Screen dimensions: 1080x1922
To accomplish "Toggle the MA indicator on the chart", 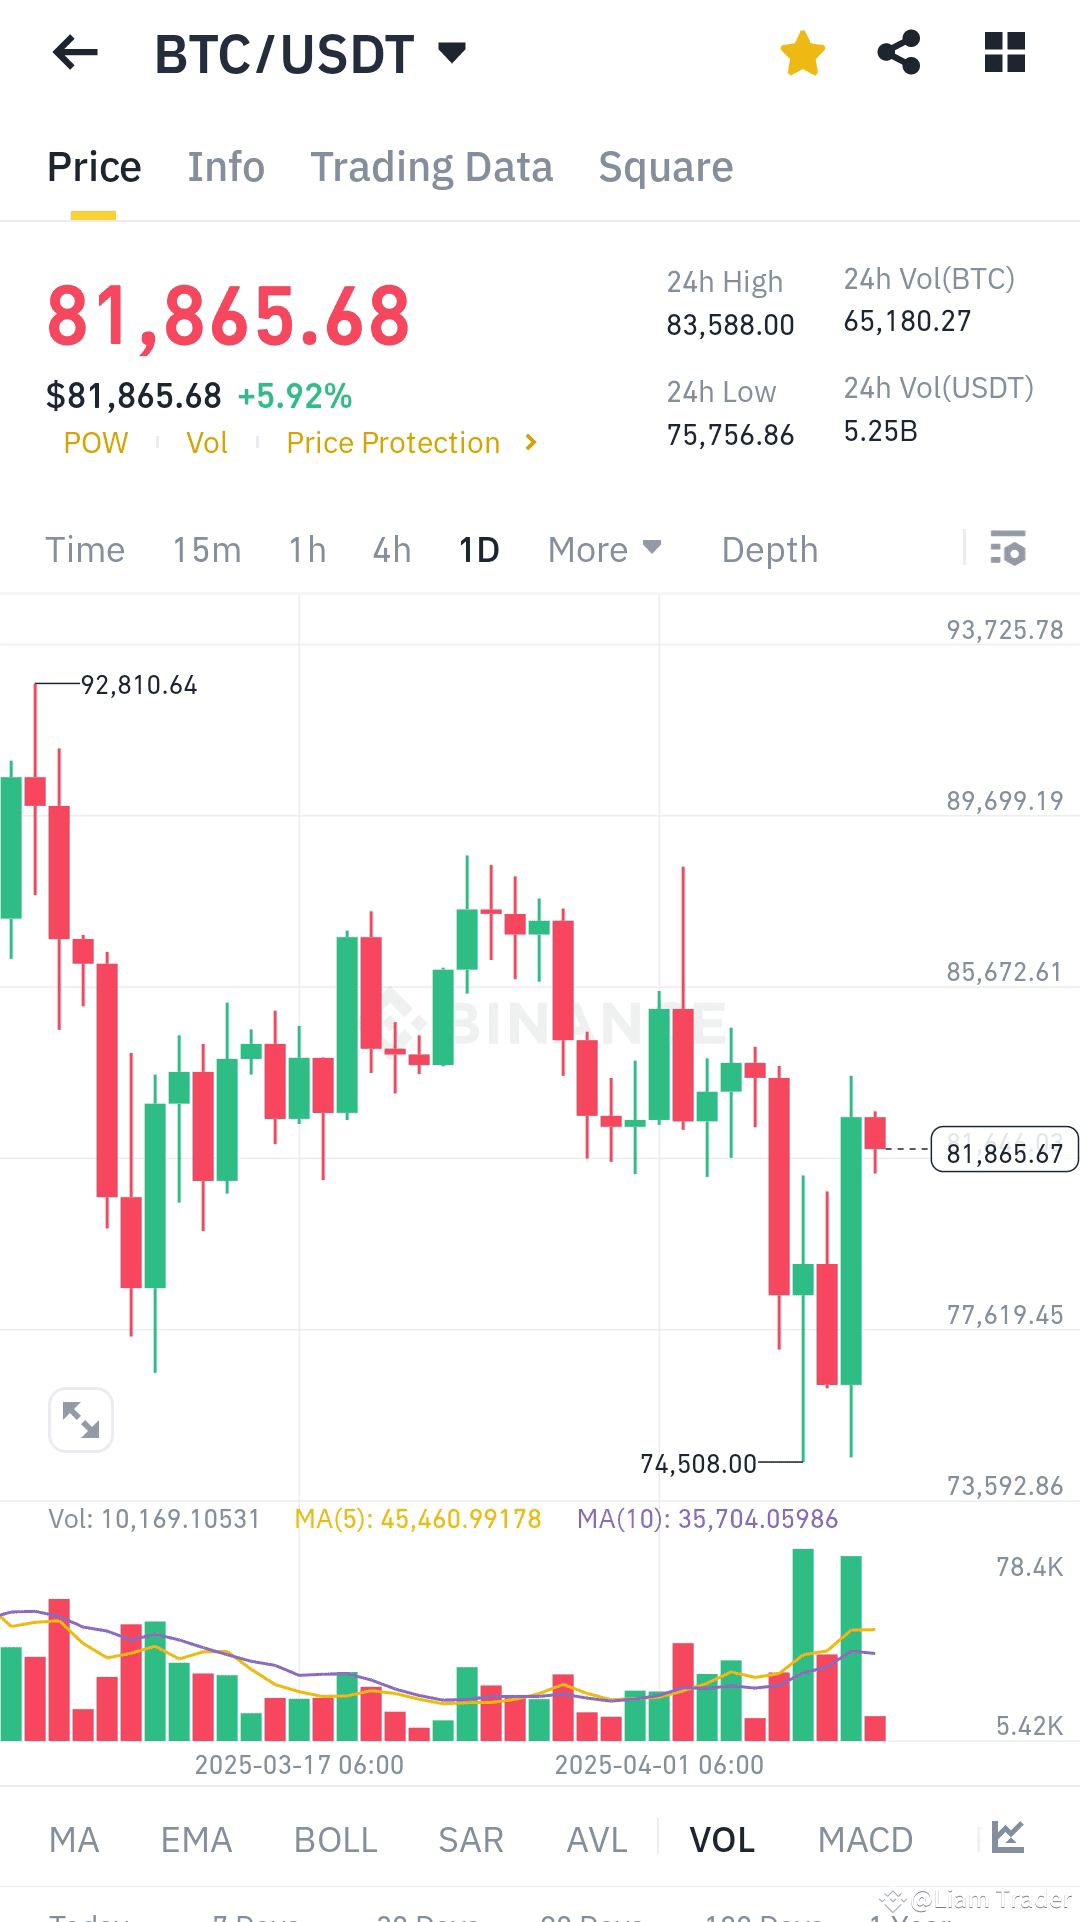I will pos(74,1838).
